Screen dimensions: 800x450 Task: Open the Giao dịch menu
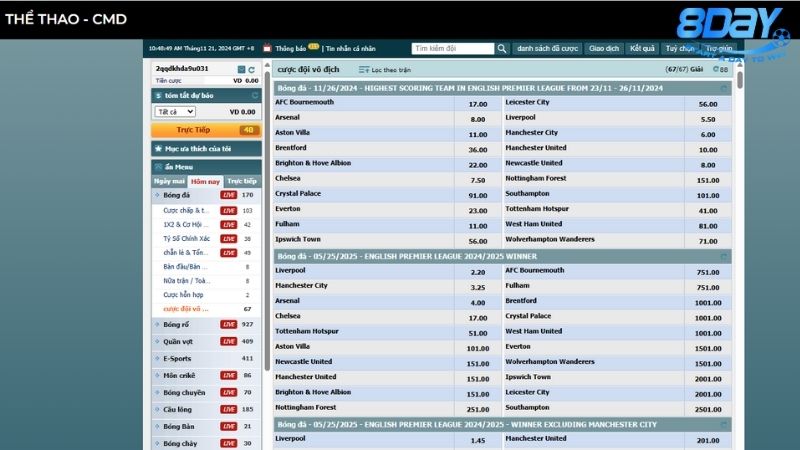(604, 48)
